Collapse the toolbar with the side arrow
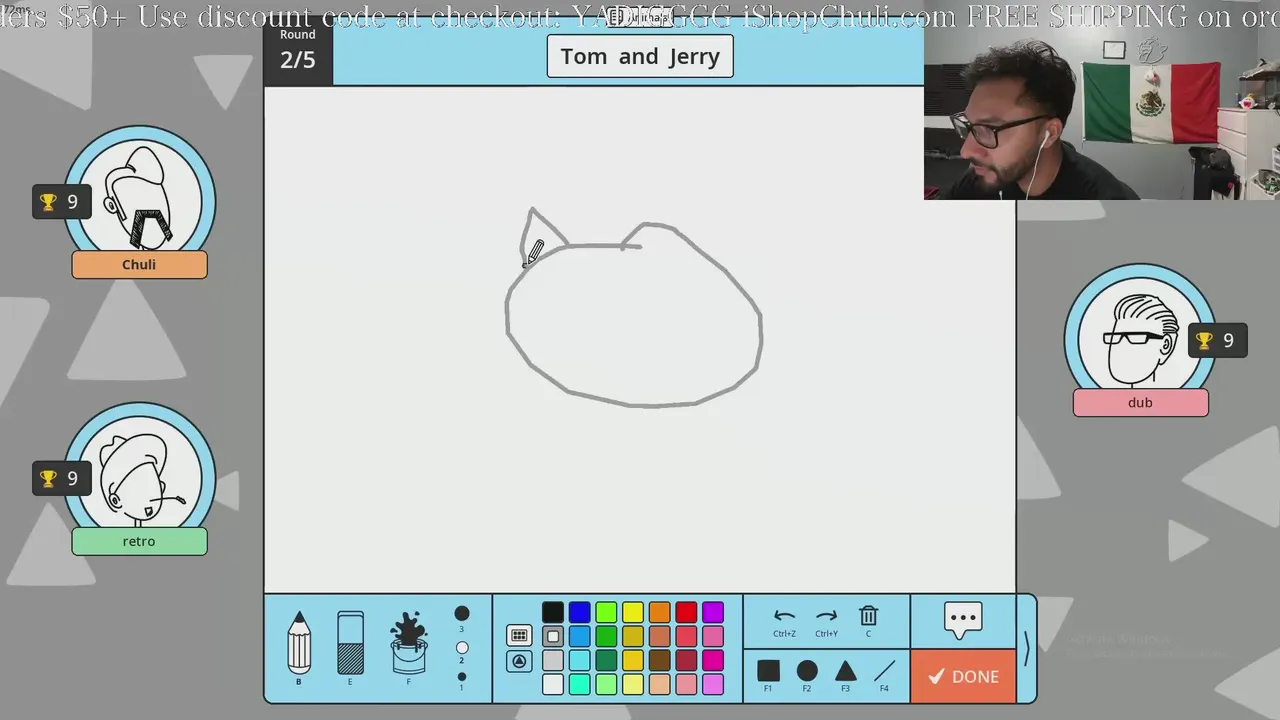Screen dimensions: 1280x720 tap(1026, 649)
